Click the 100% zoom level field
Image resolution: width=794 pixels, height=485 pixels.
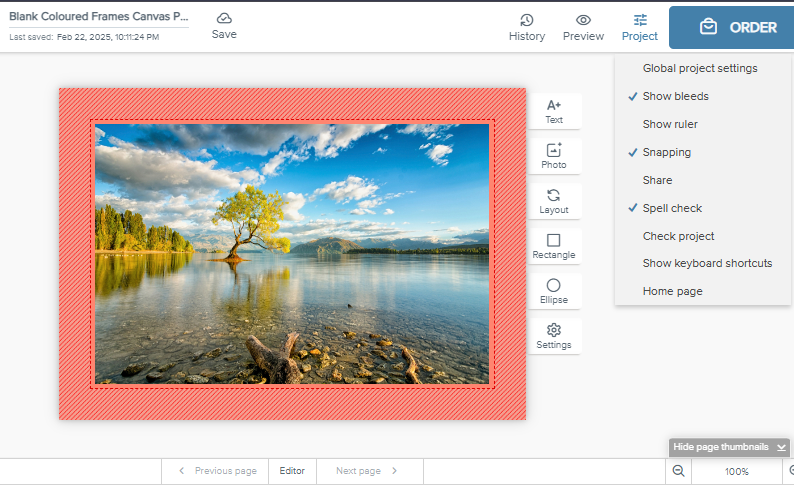(737, 471)
